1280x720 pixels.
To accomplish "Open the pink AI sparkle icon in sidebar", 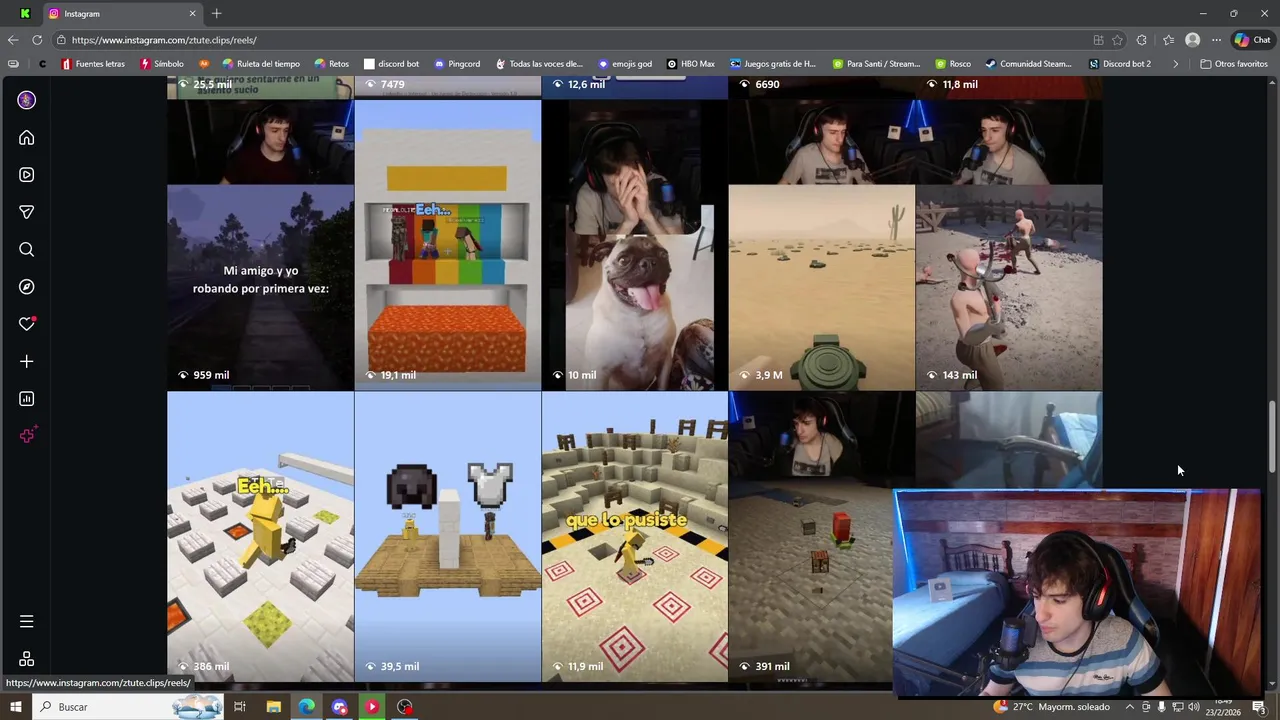I will coord(27,435).
